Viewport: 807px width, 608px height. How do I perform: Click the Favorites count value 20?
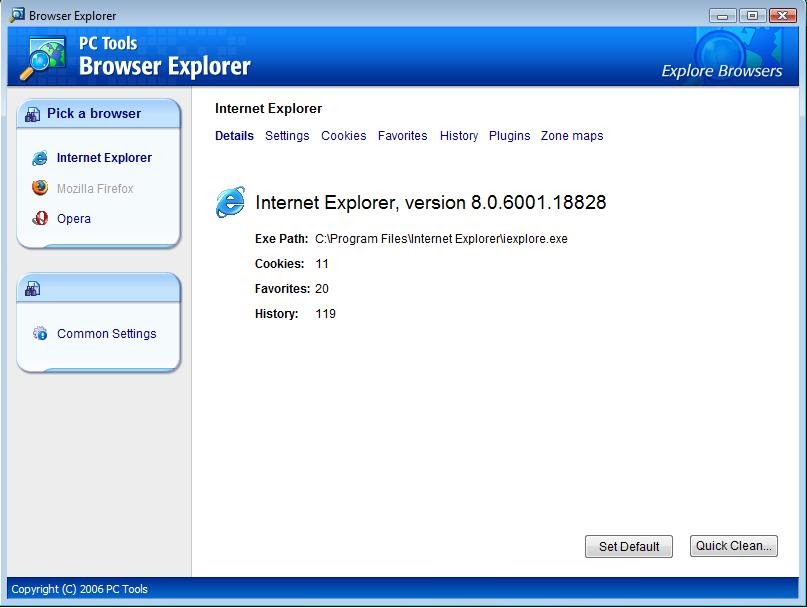tap(322, 289)
